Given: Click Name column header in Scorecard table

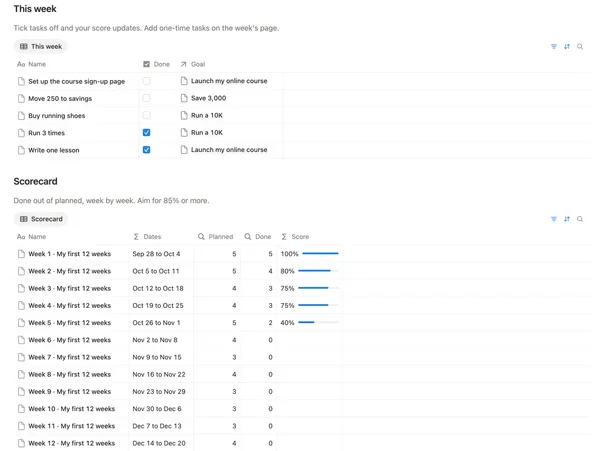Looking at the screenshot, I should click(x=31, y=237).
